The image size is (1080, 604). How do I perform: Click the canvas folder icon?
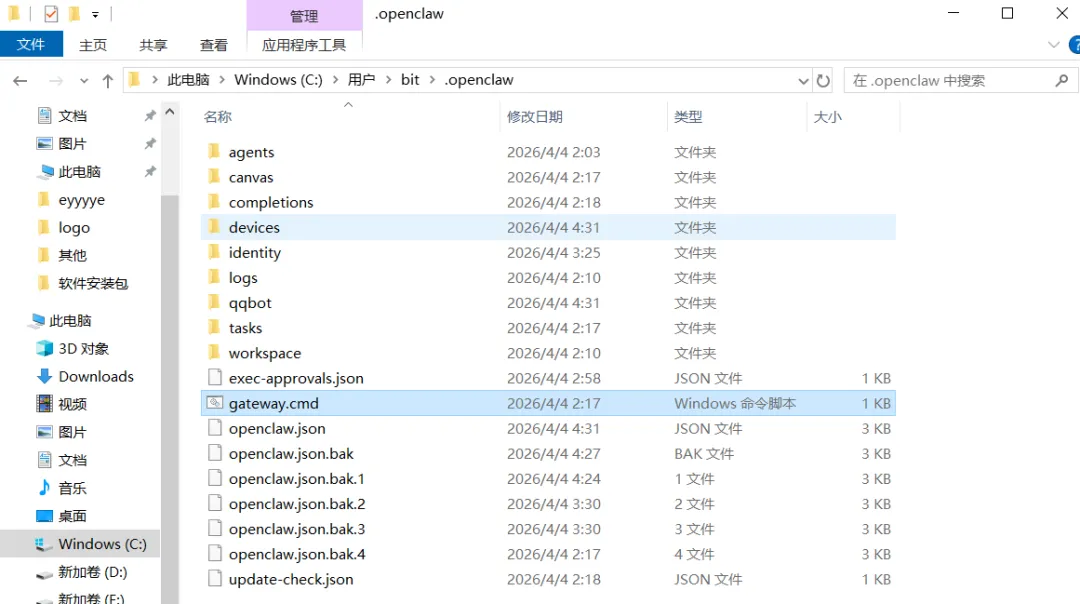click(x=214, y=177)
